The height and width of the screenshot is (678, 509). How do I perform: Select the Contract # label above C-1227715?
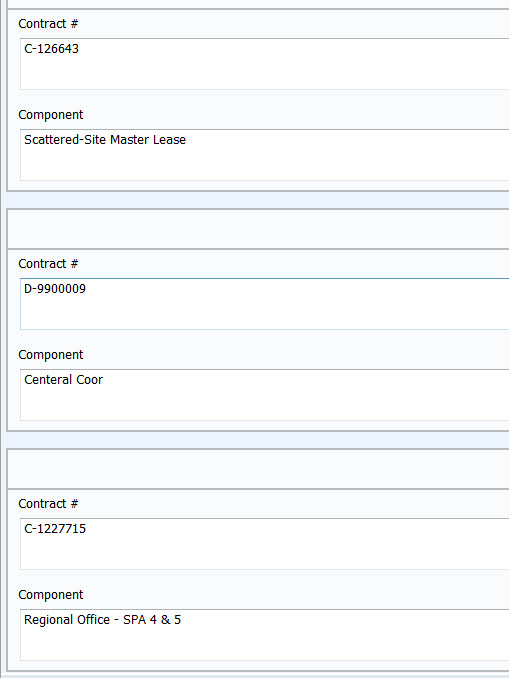(x=48, y=504)
